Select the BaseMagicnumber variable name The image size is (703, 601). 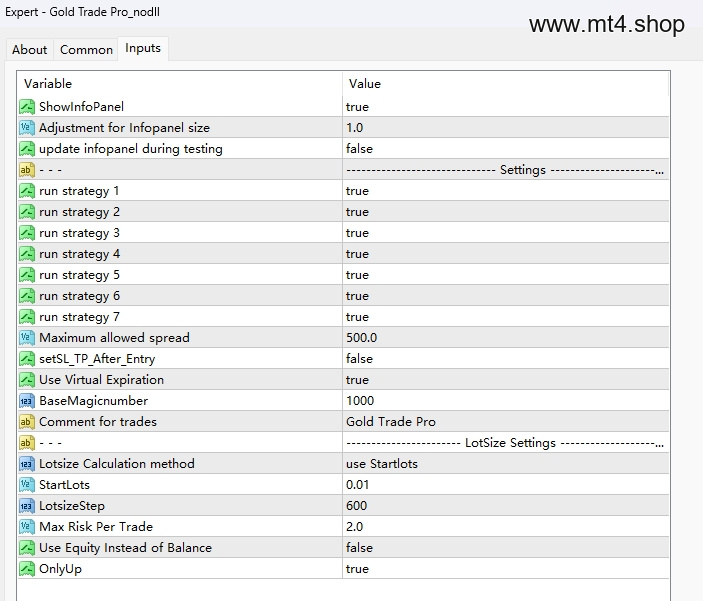point(93,401)
